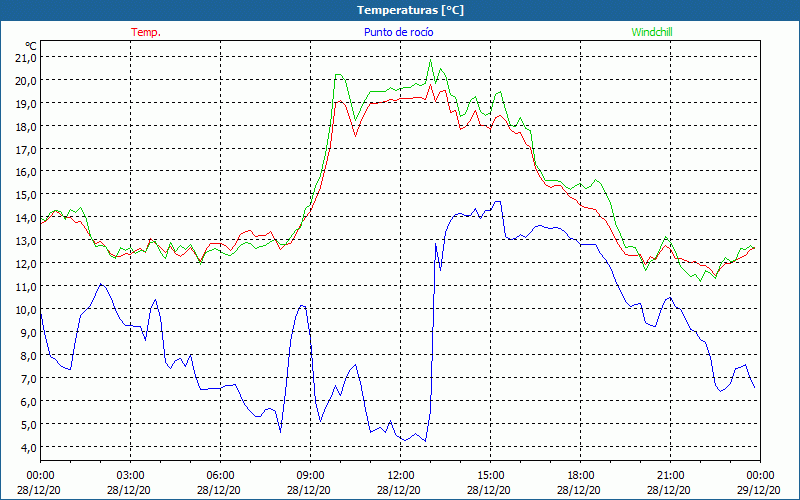800x500 pixels.
Task: Click the 16,0 y-axis value
Action: click(26, 171)
